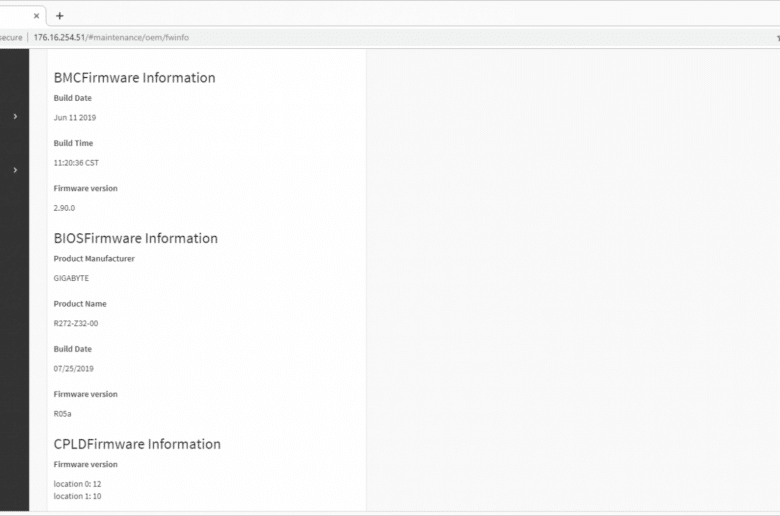Viewport: 780px width, 516px height.
Task: Select BIOS firmware version R05a
Action: pyautogui.click(x=62, y=414)
